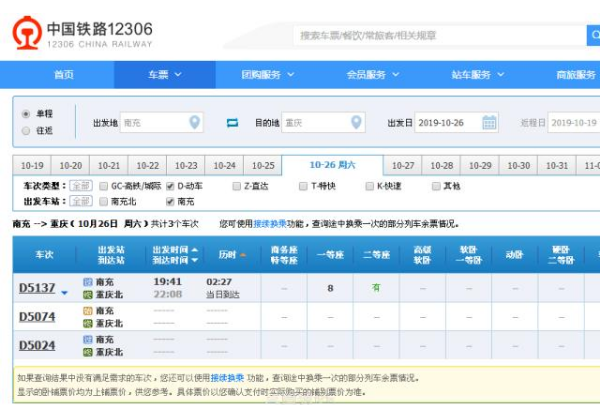The width and height of the screenshot is (610, 405).
Task: Open the 首页 home menu item
Action: [x=63, y=75]
